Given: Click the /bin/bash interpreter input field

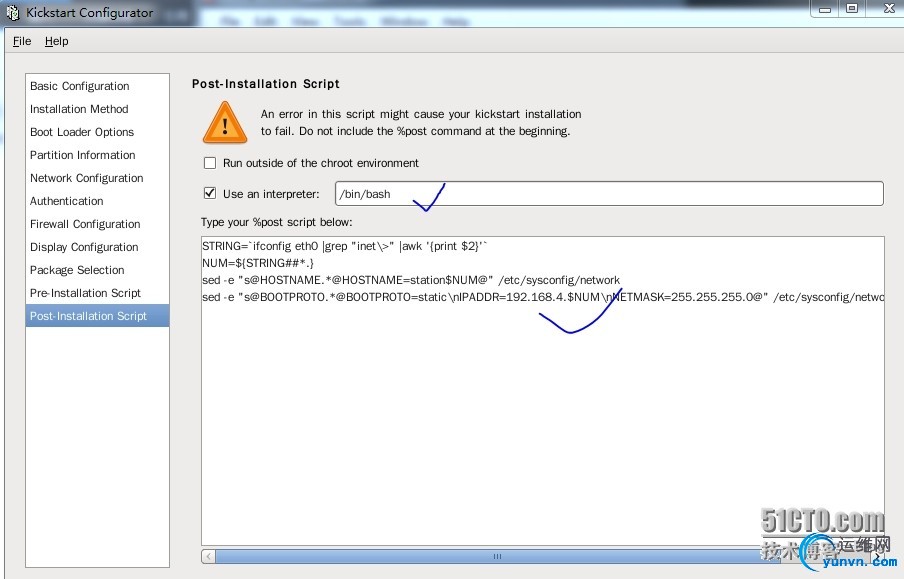Looking at the screenshot, I should [x=609, y=193].
